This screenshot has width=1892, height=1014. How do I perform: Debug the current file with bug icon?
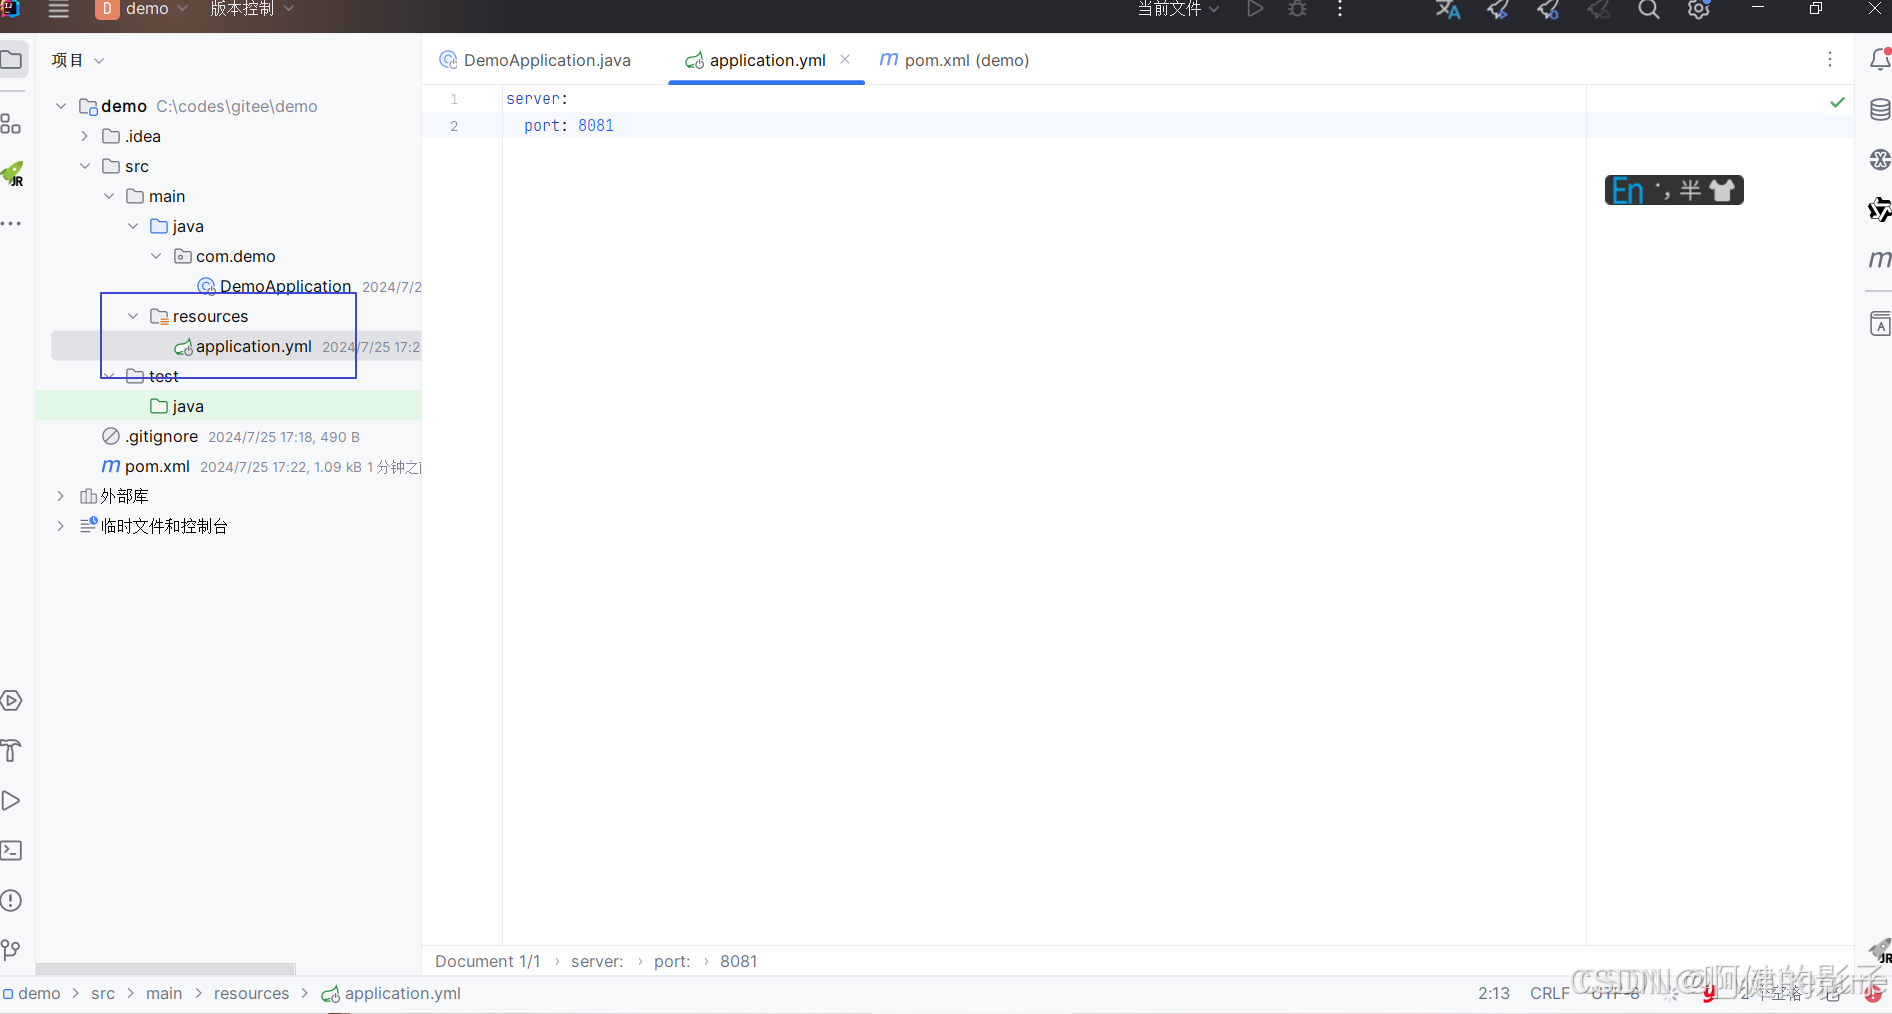[x=1298, y=9]
